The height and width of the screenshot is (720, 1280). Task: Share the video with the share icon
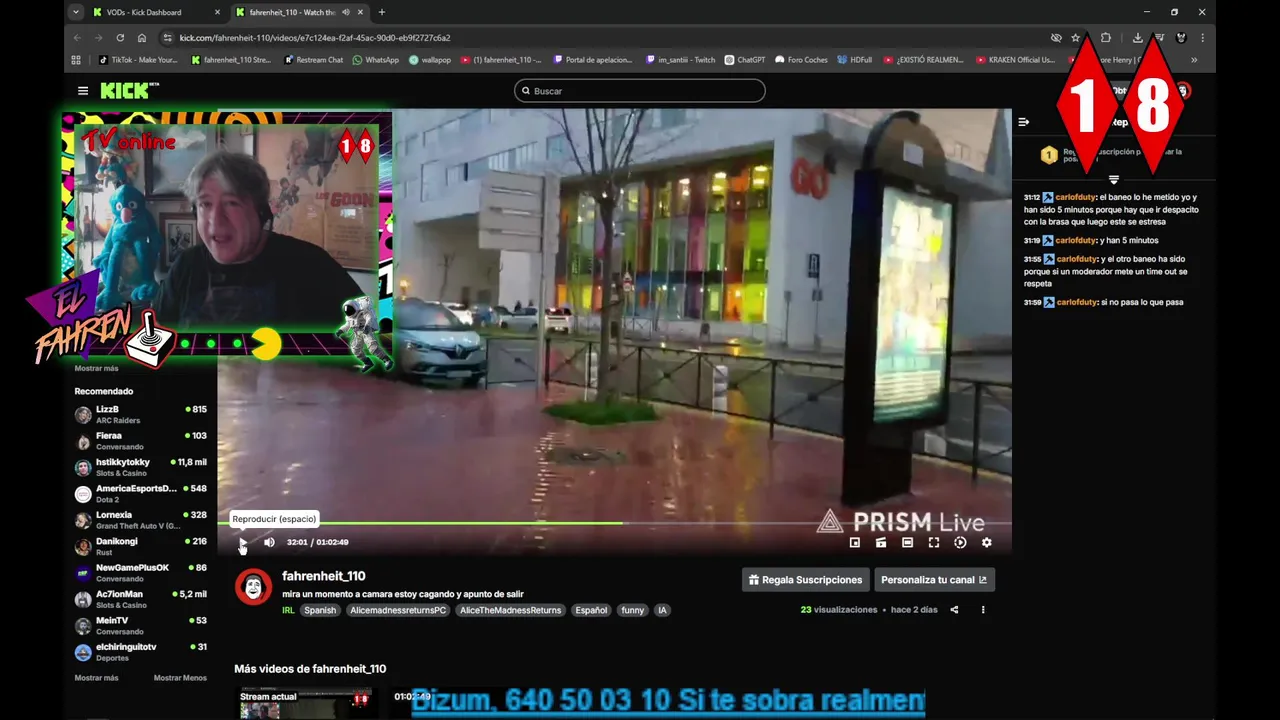tap(954, 610)
